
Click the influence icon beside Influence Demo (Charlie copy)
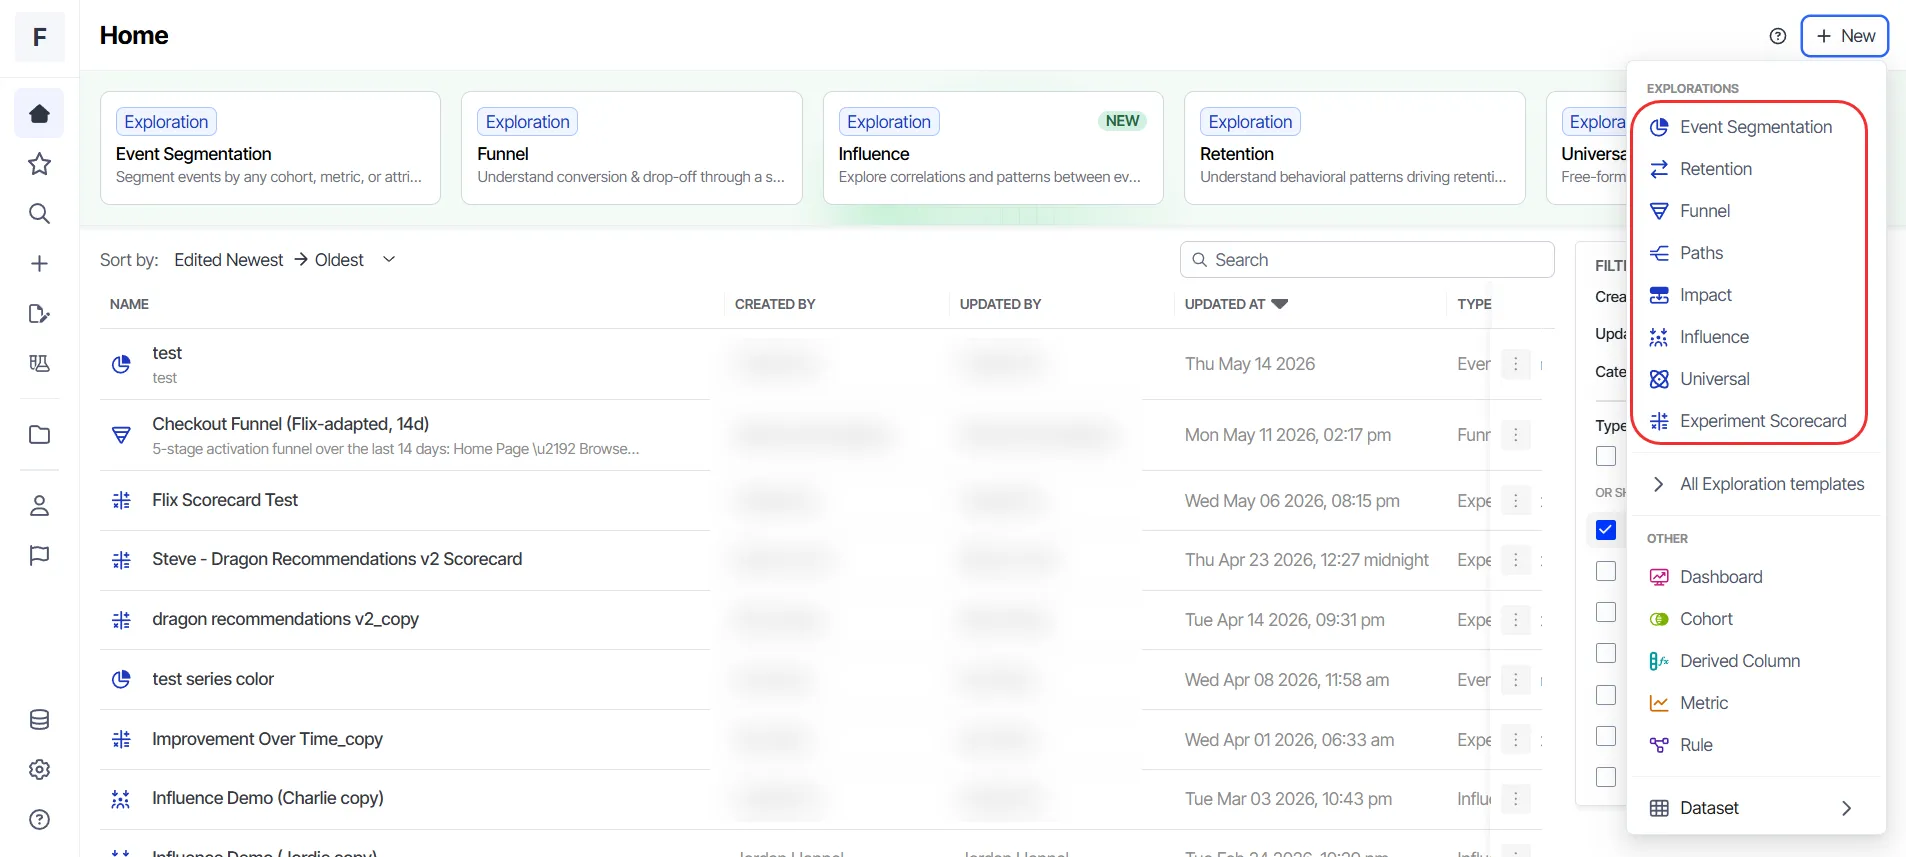tap(121, 799)
